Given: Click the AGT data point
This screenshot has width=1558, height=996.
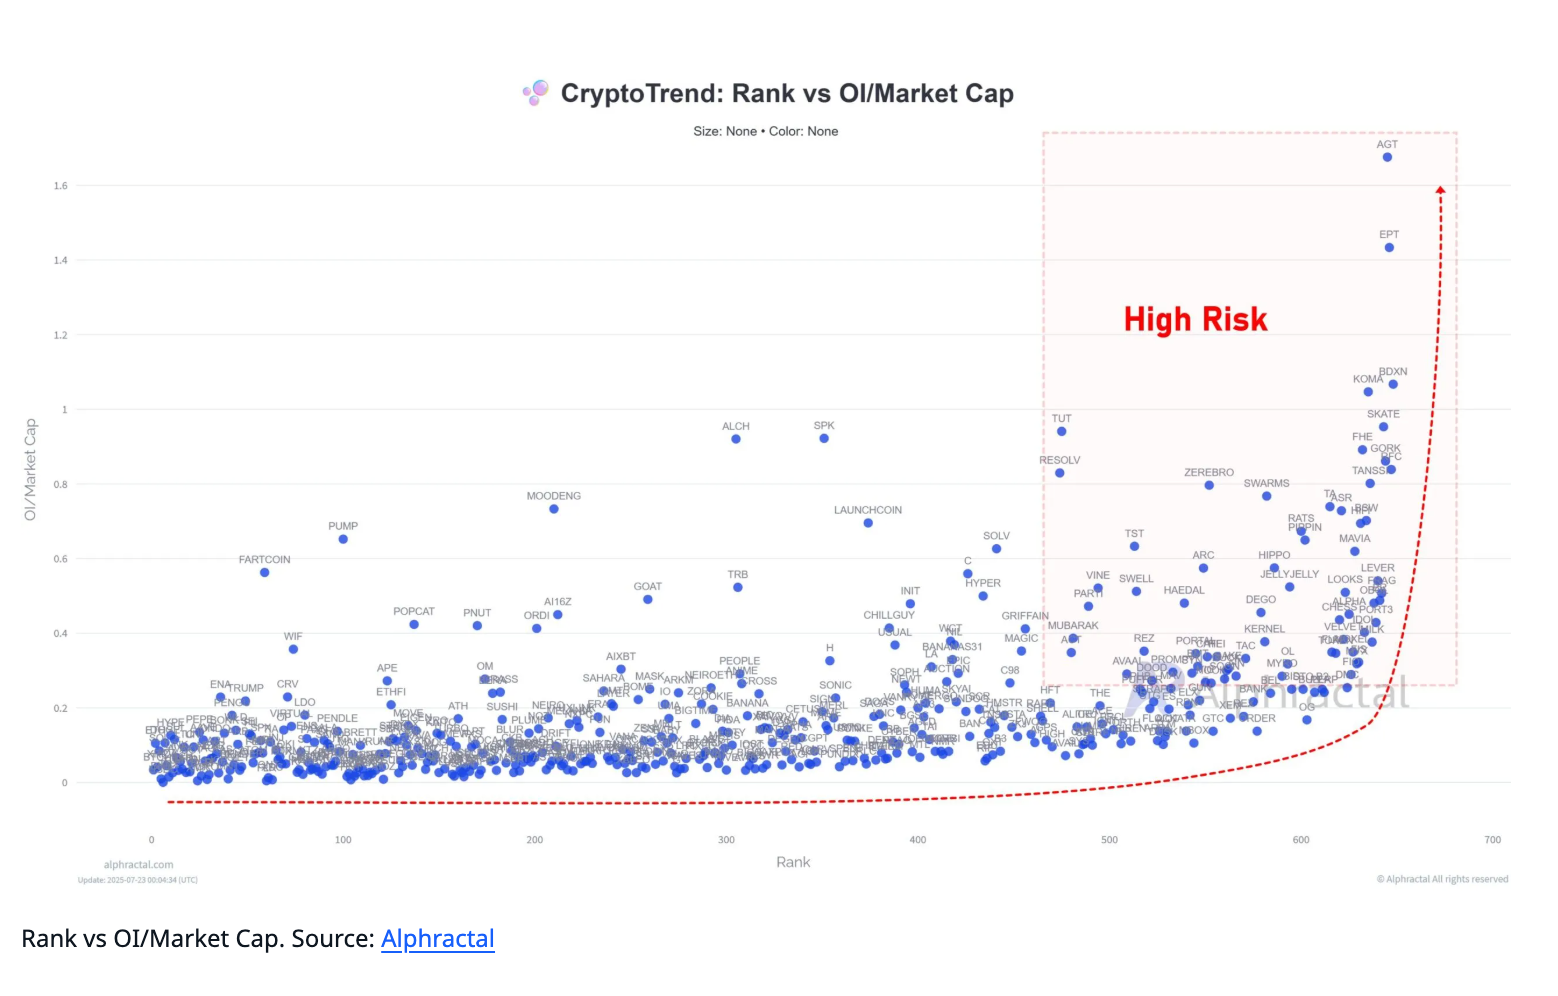Looking at the screenshot, I should [x=1387, y=157].
